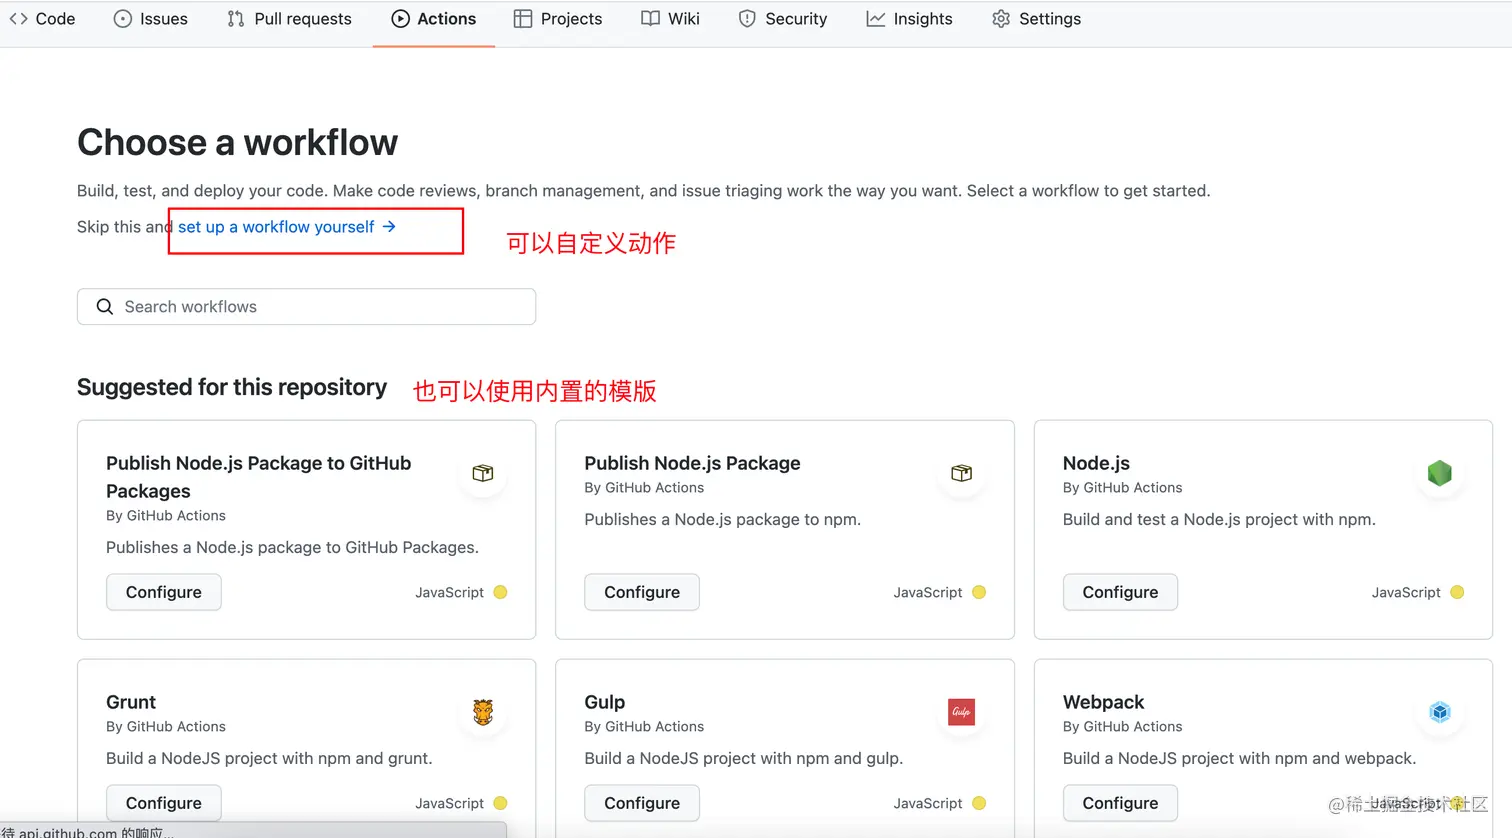Click the Choose a workflow heading
The height and width of the screenshot is (838, 1512).
(x=237, y=143)
